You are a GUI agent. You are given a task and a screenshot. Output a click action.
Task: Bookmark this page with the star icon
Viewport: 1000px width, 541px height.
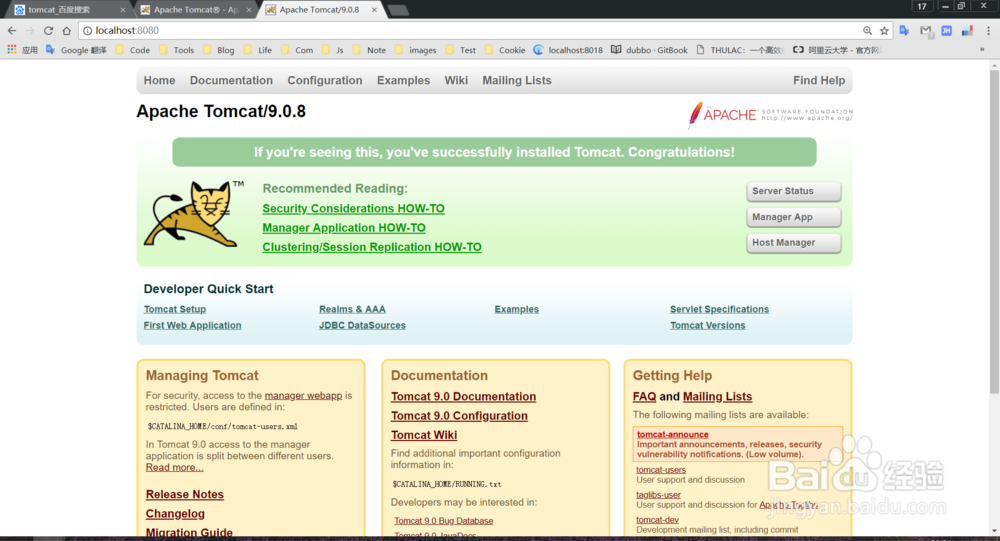[884, 30]
